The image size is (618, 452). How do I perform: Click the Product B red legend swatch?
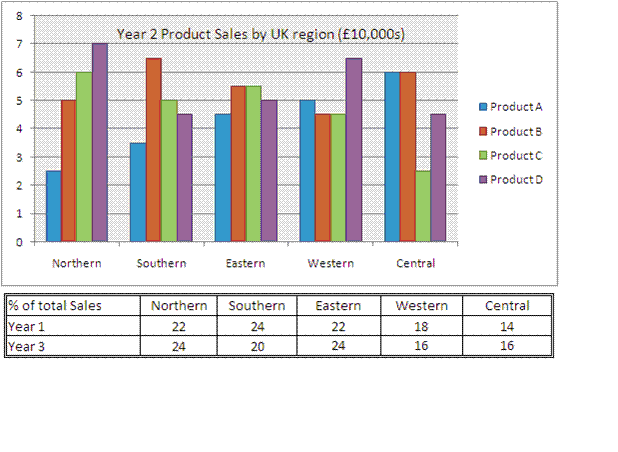tap(484, 131)
